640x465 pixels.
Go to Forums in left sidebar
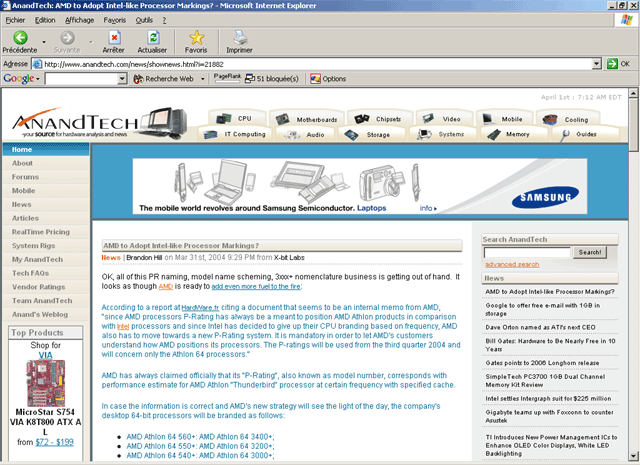coord(25,177)
